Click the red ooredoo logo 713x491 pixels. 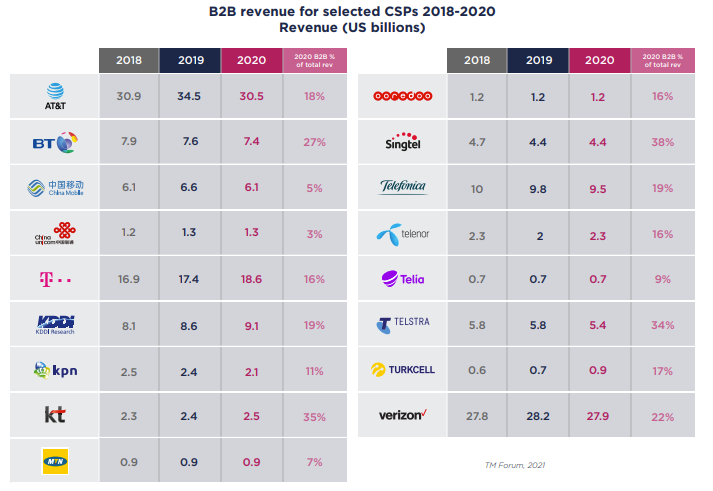(402, 96)
